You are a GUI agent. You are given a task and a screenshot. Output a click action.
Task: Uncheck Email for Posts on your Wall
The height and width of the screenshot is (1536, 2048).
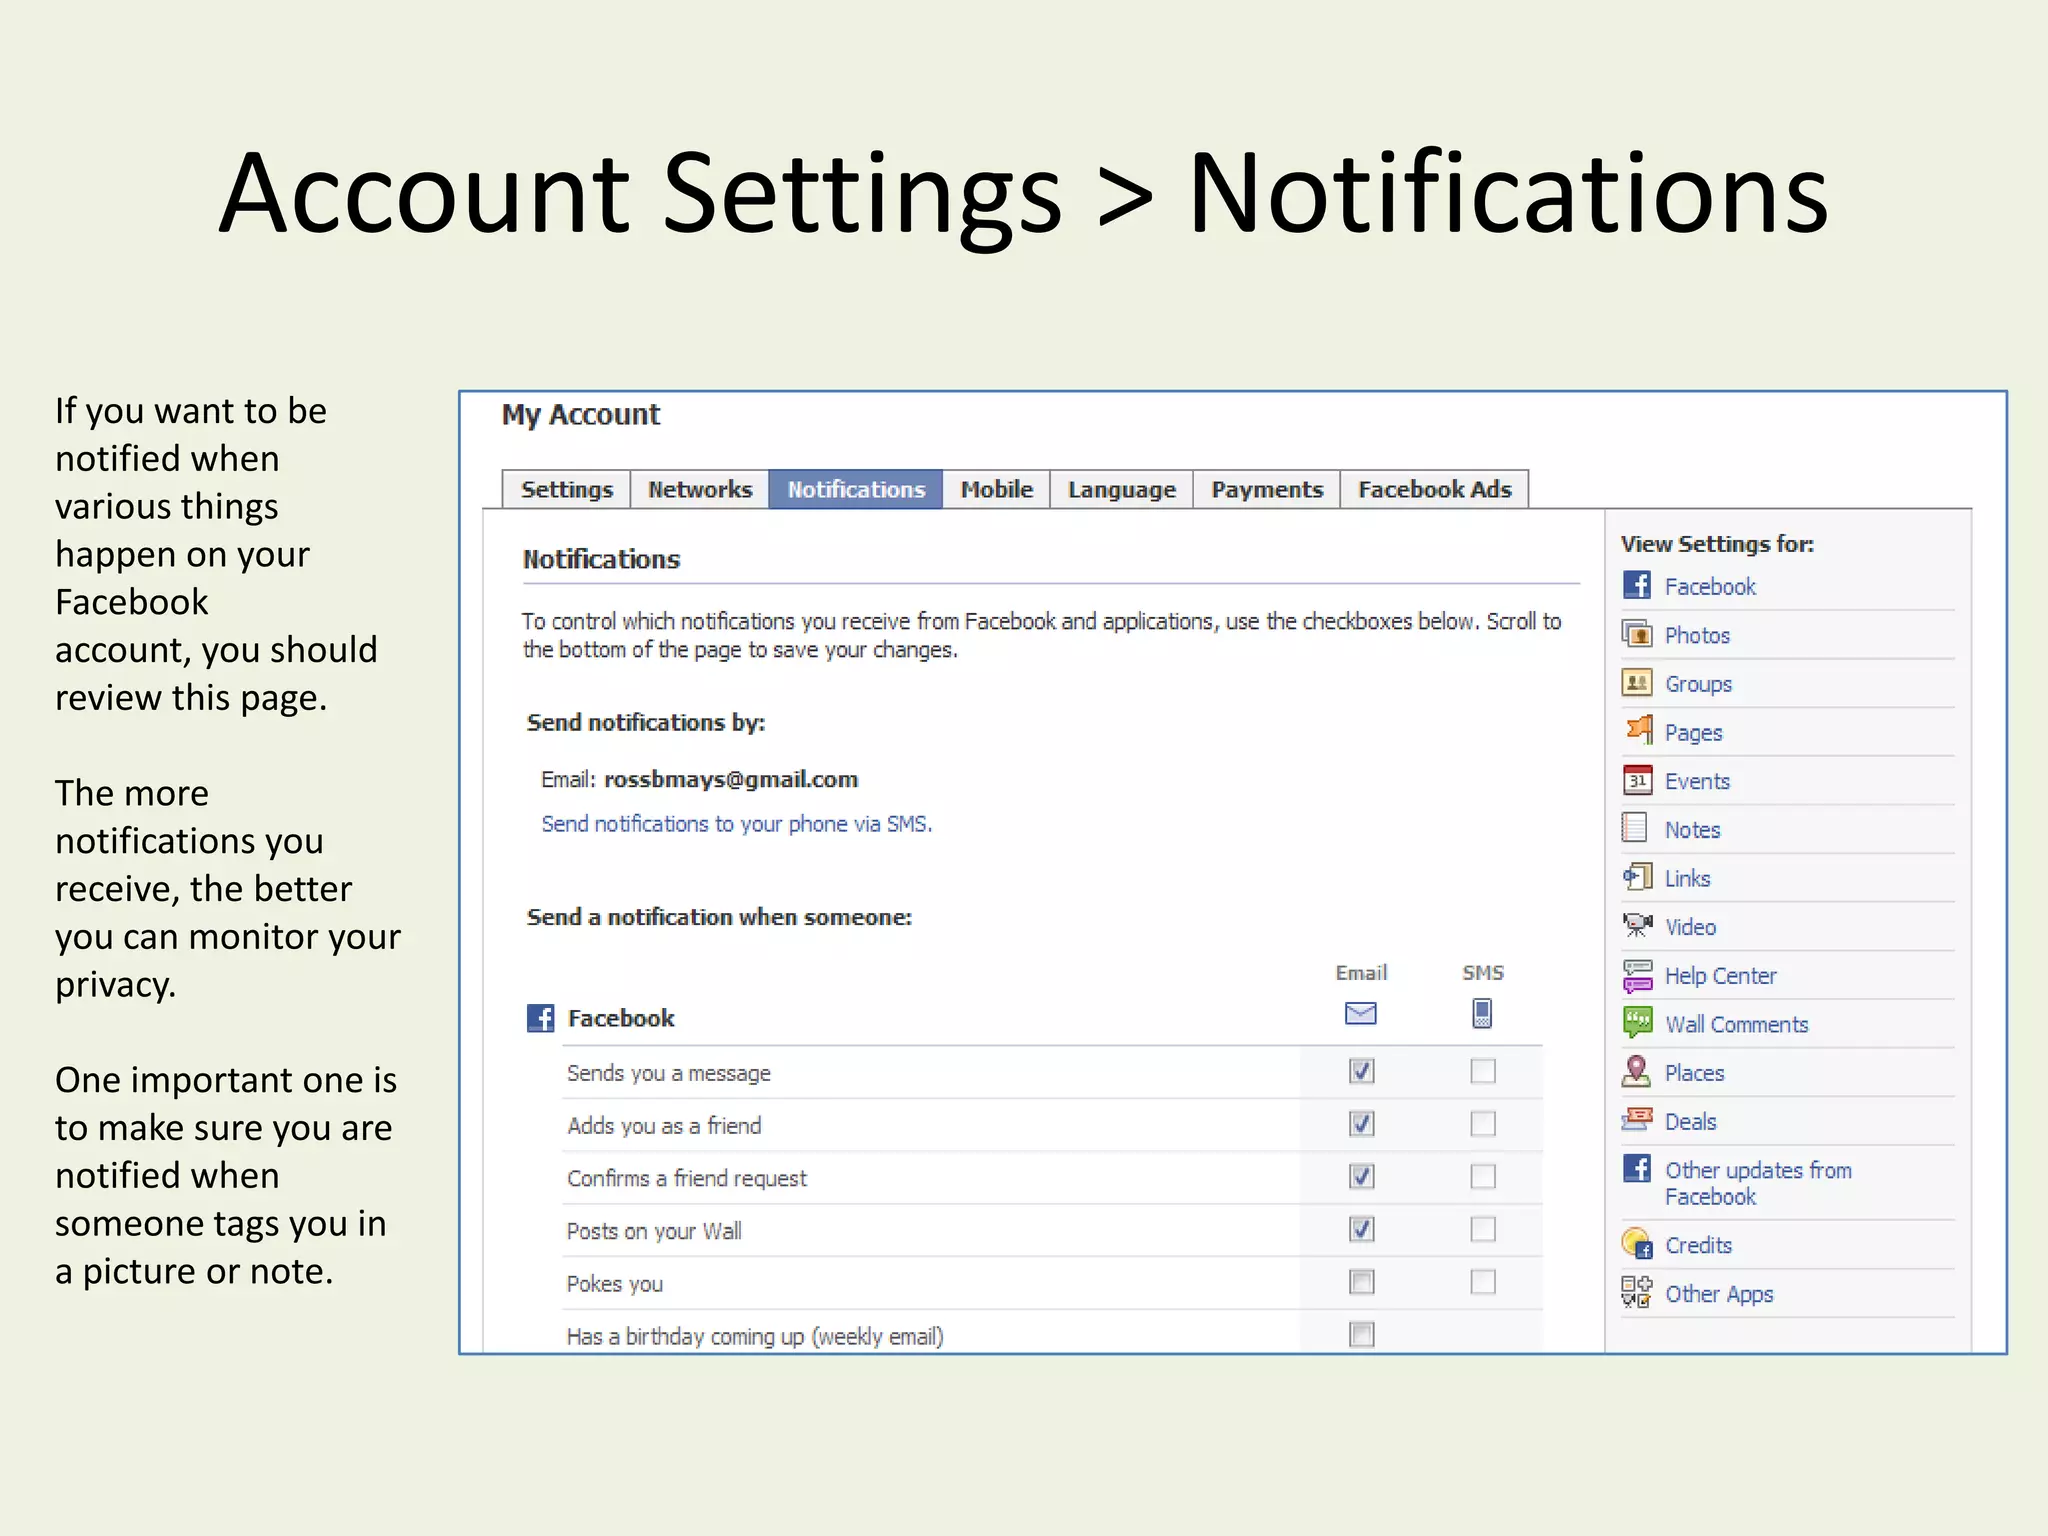(x=1361, y=1229)
